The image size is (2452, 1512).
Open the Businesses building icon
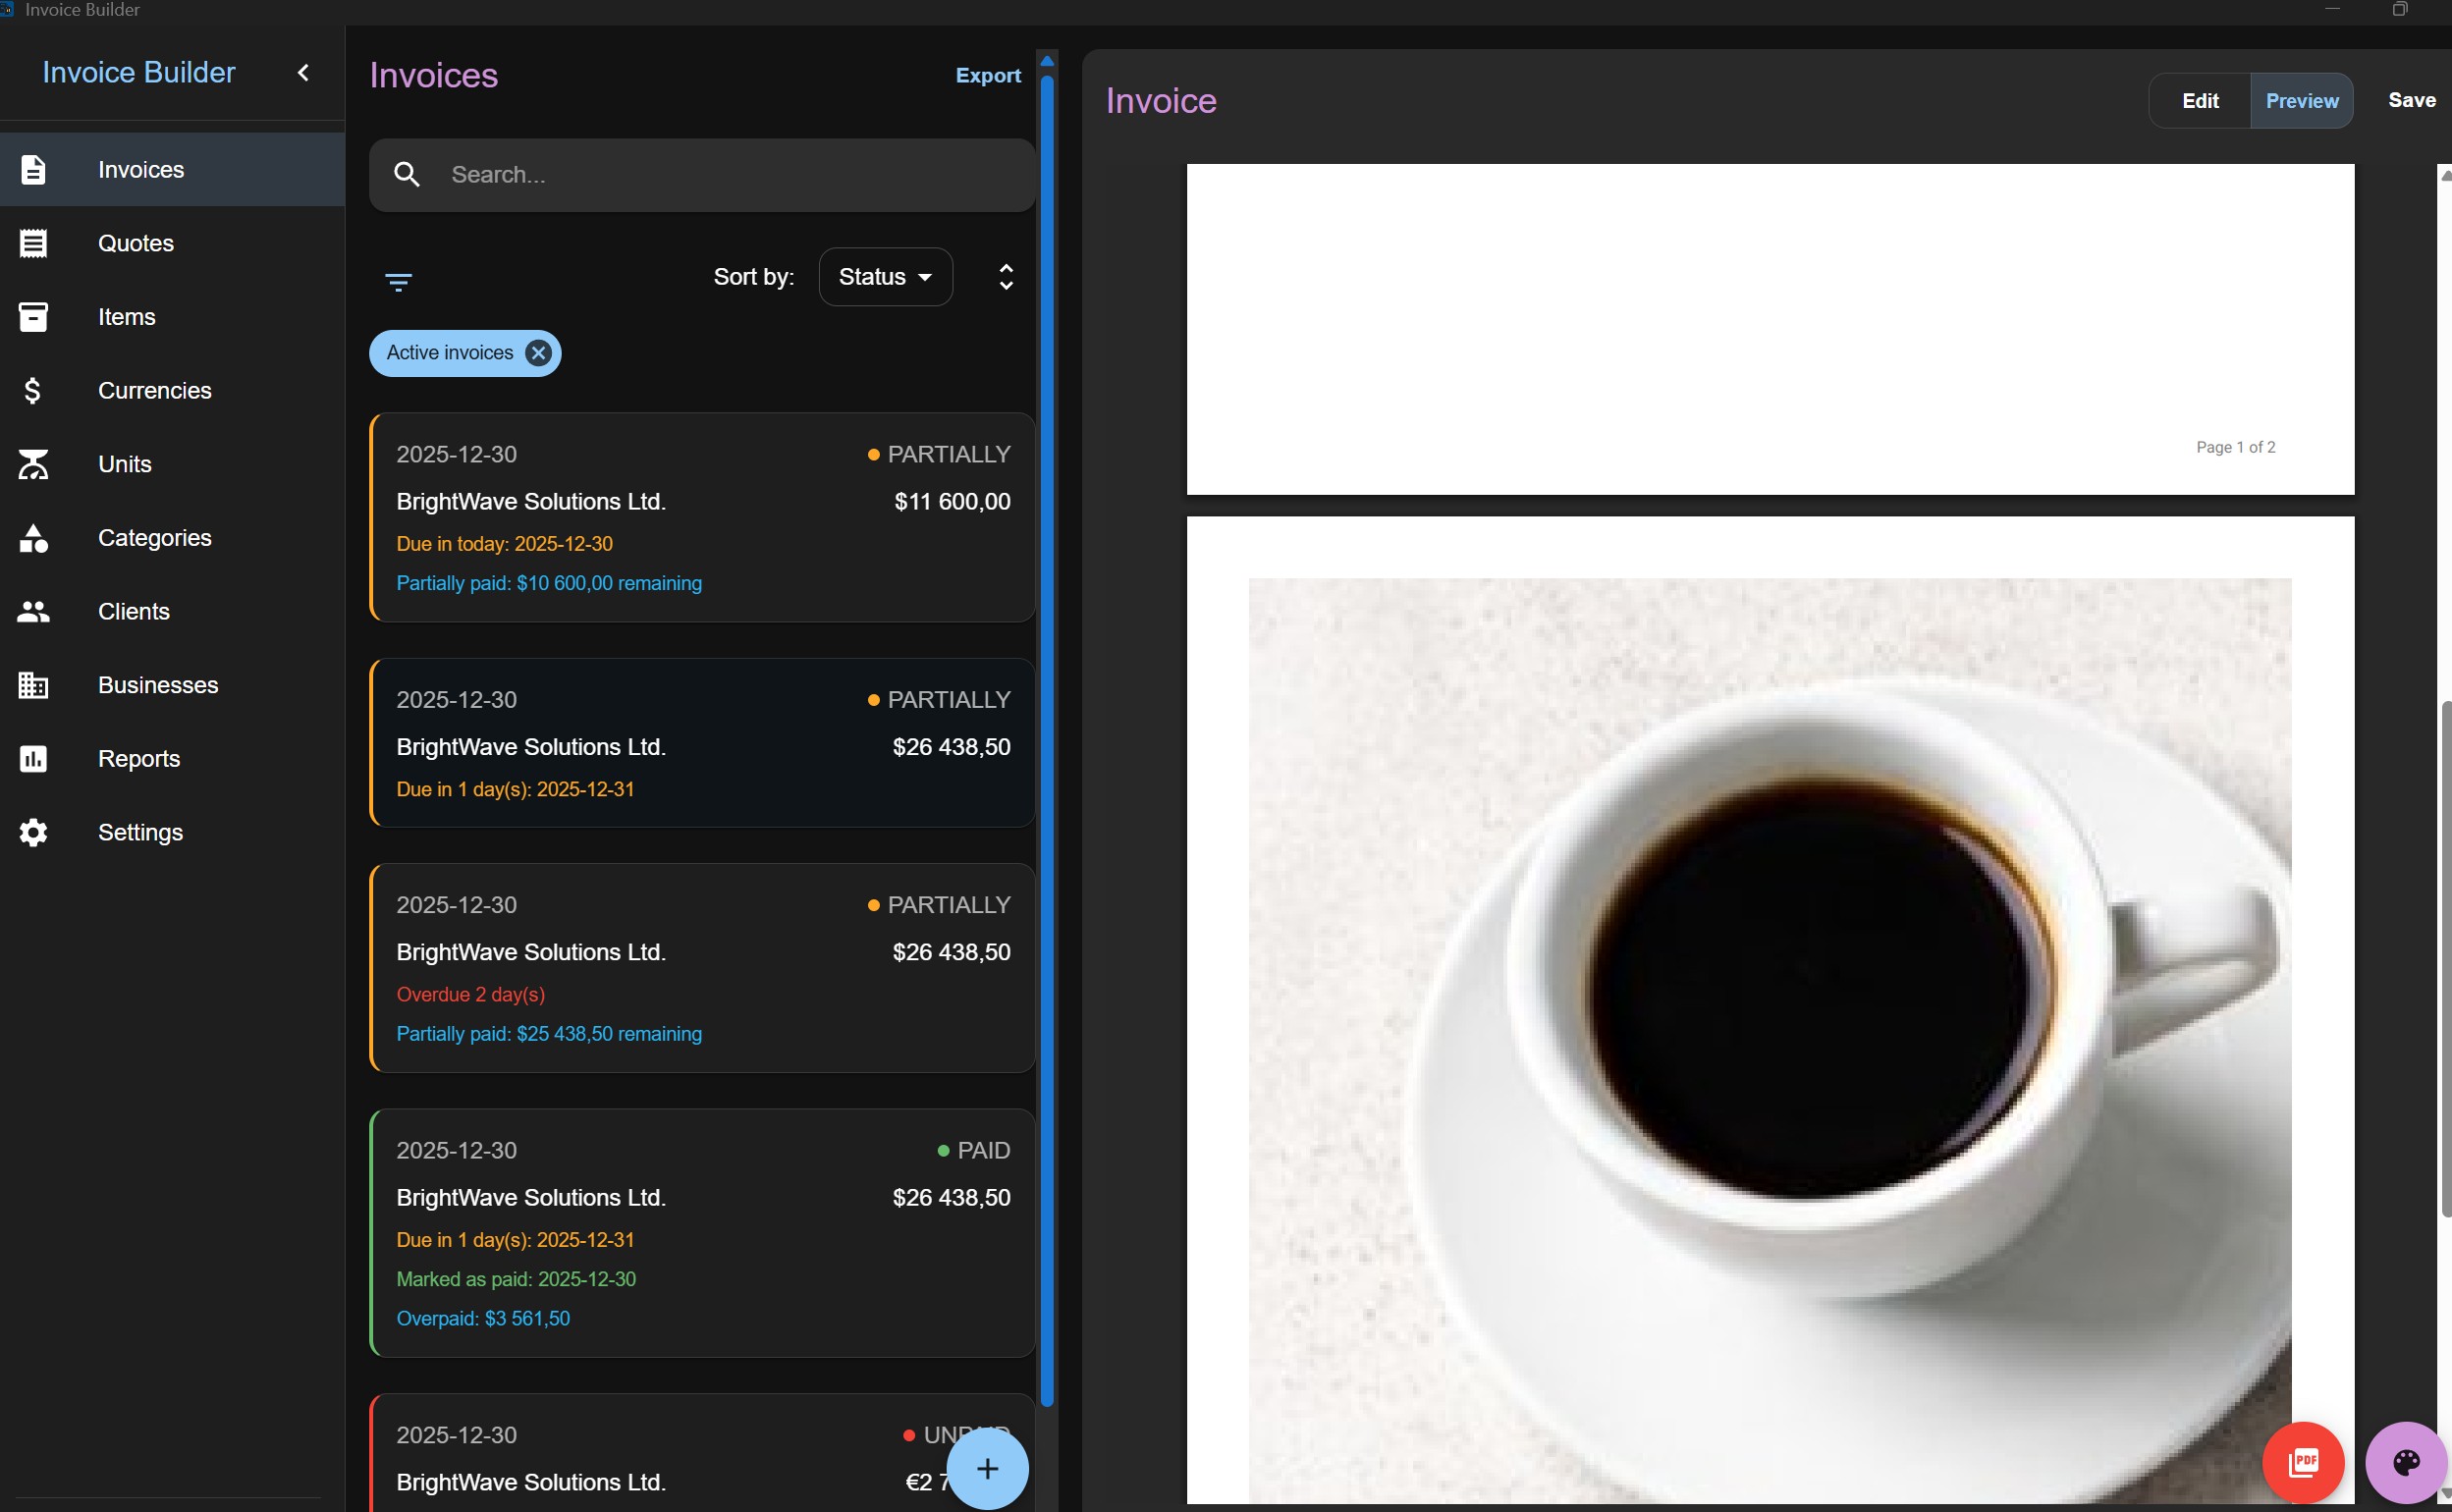(x=33, y=685)
